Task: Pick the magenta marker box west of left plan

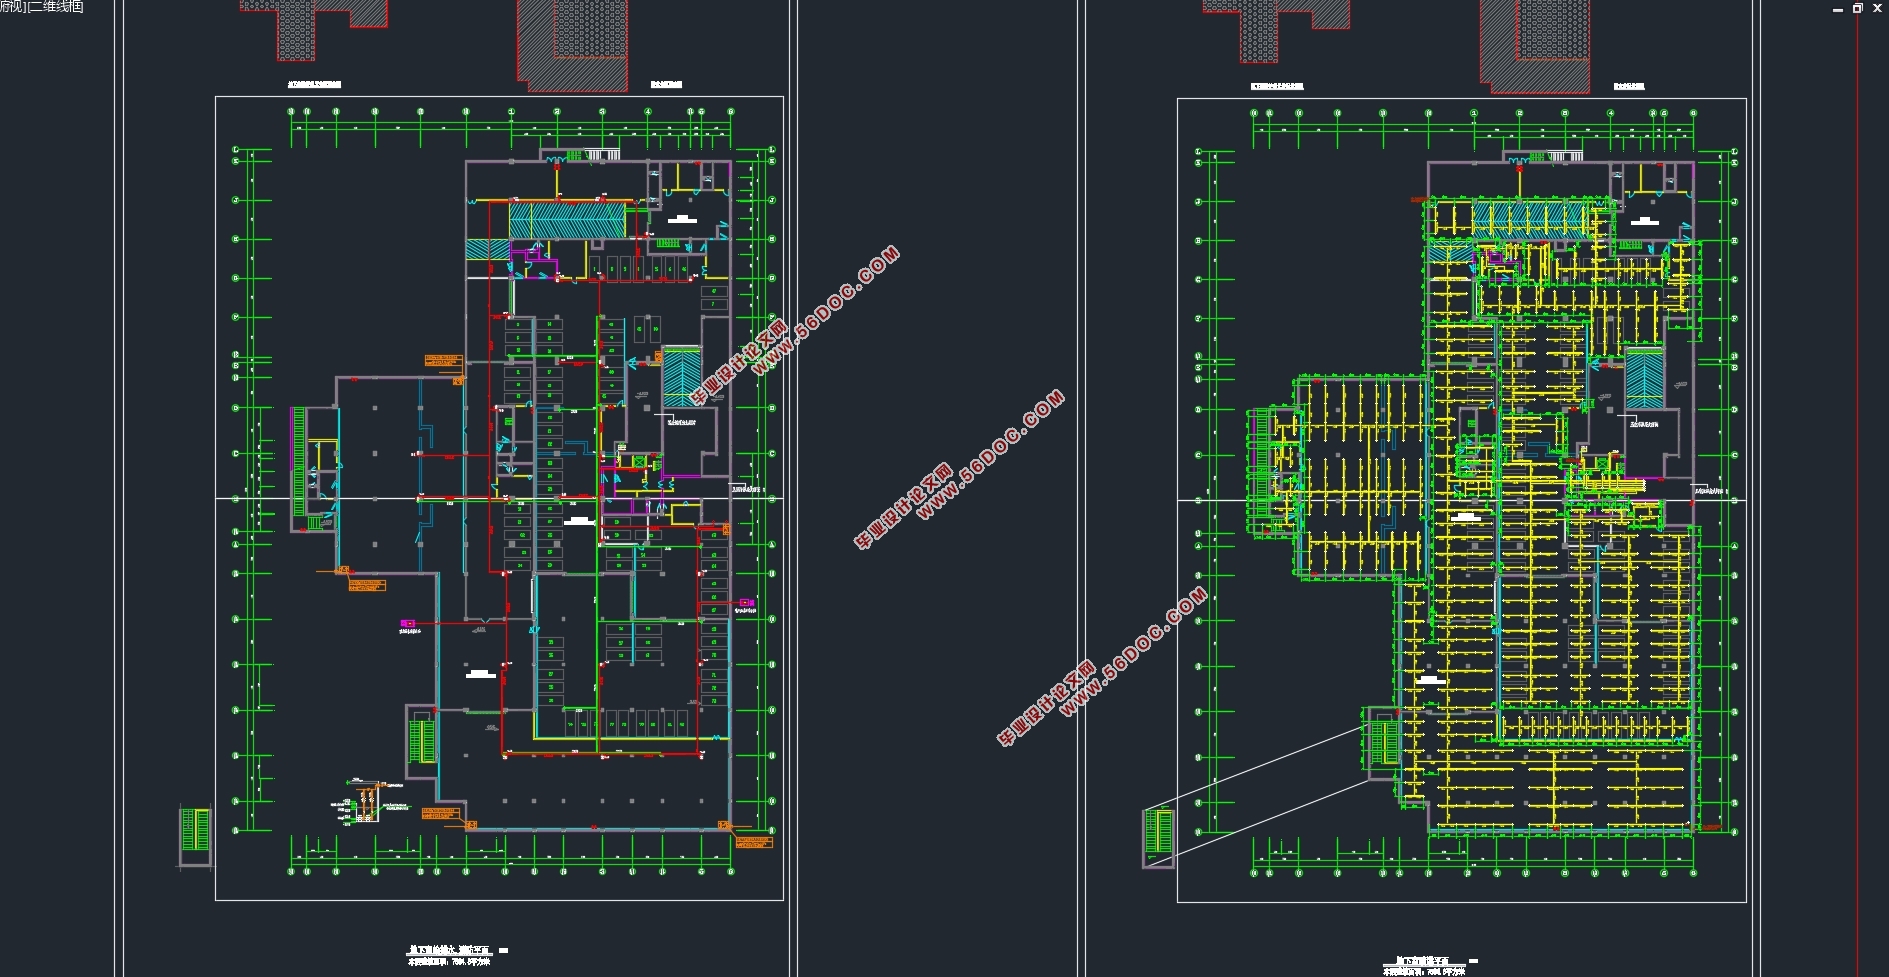Action: tap(407, 624)
